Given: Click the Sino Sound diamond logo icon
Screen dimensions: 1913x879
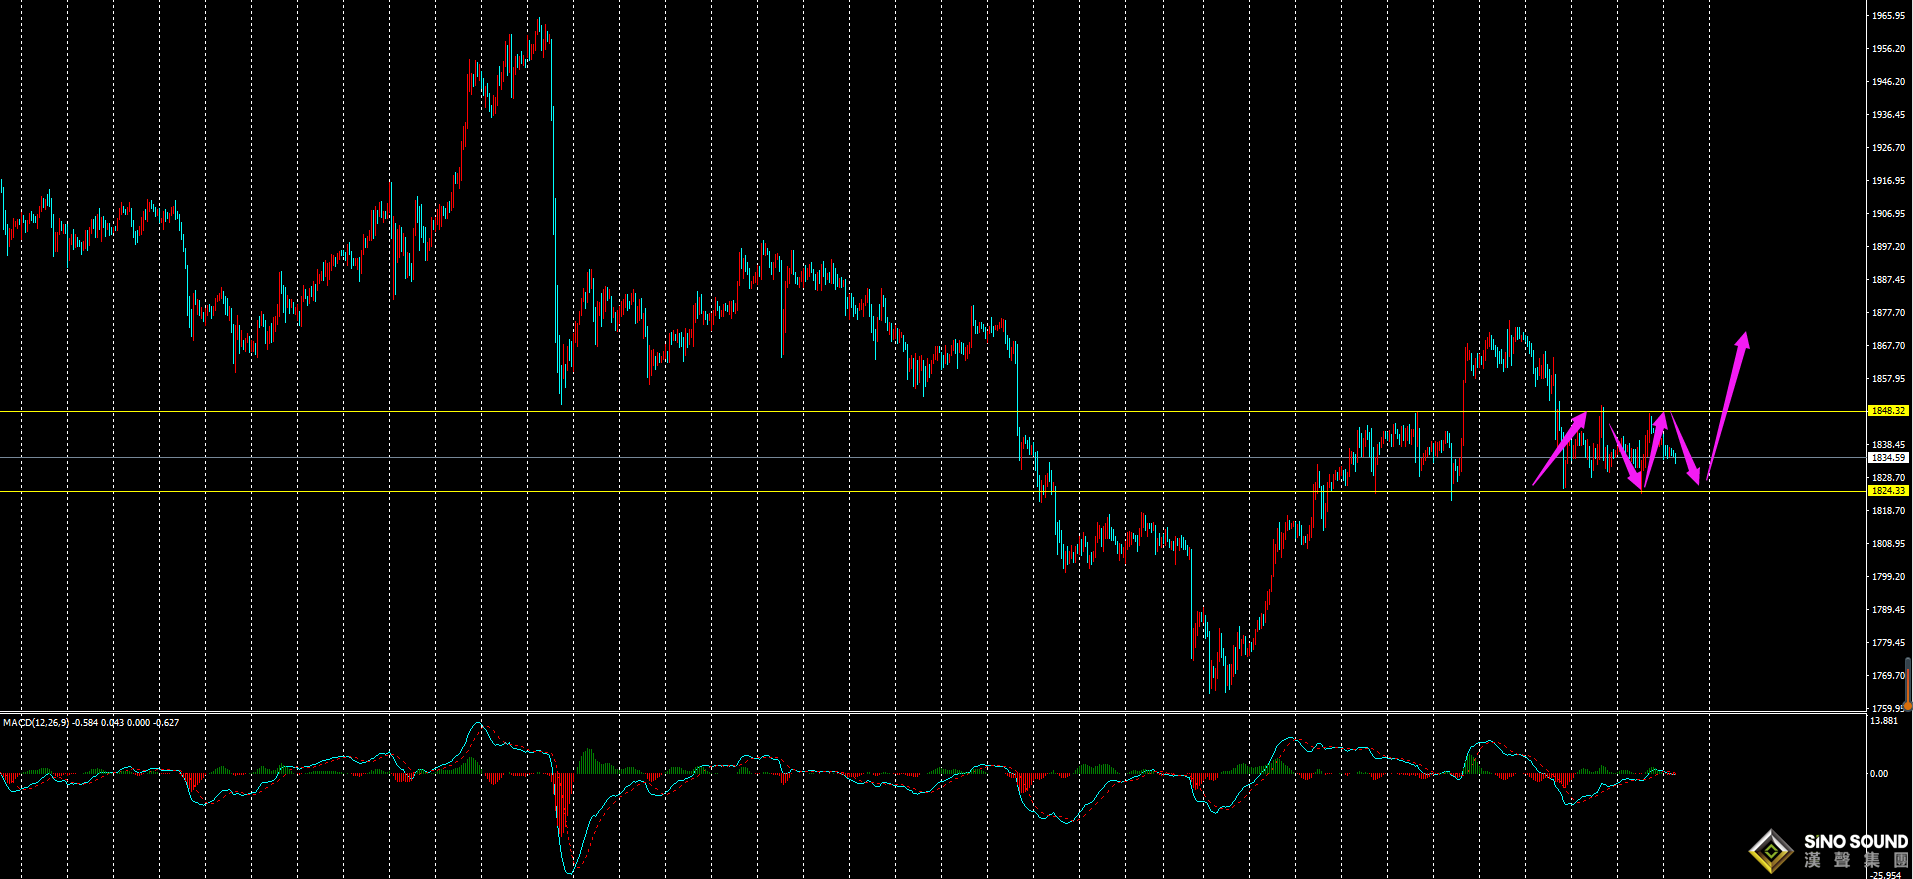Looking at the screenshot, I should coord(1771,852).
